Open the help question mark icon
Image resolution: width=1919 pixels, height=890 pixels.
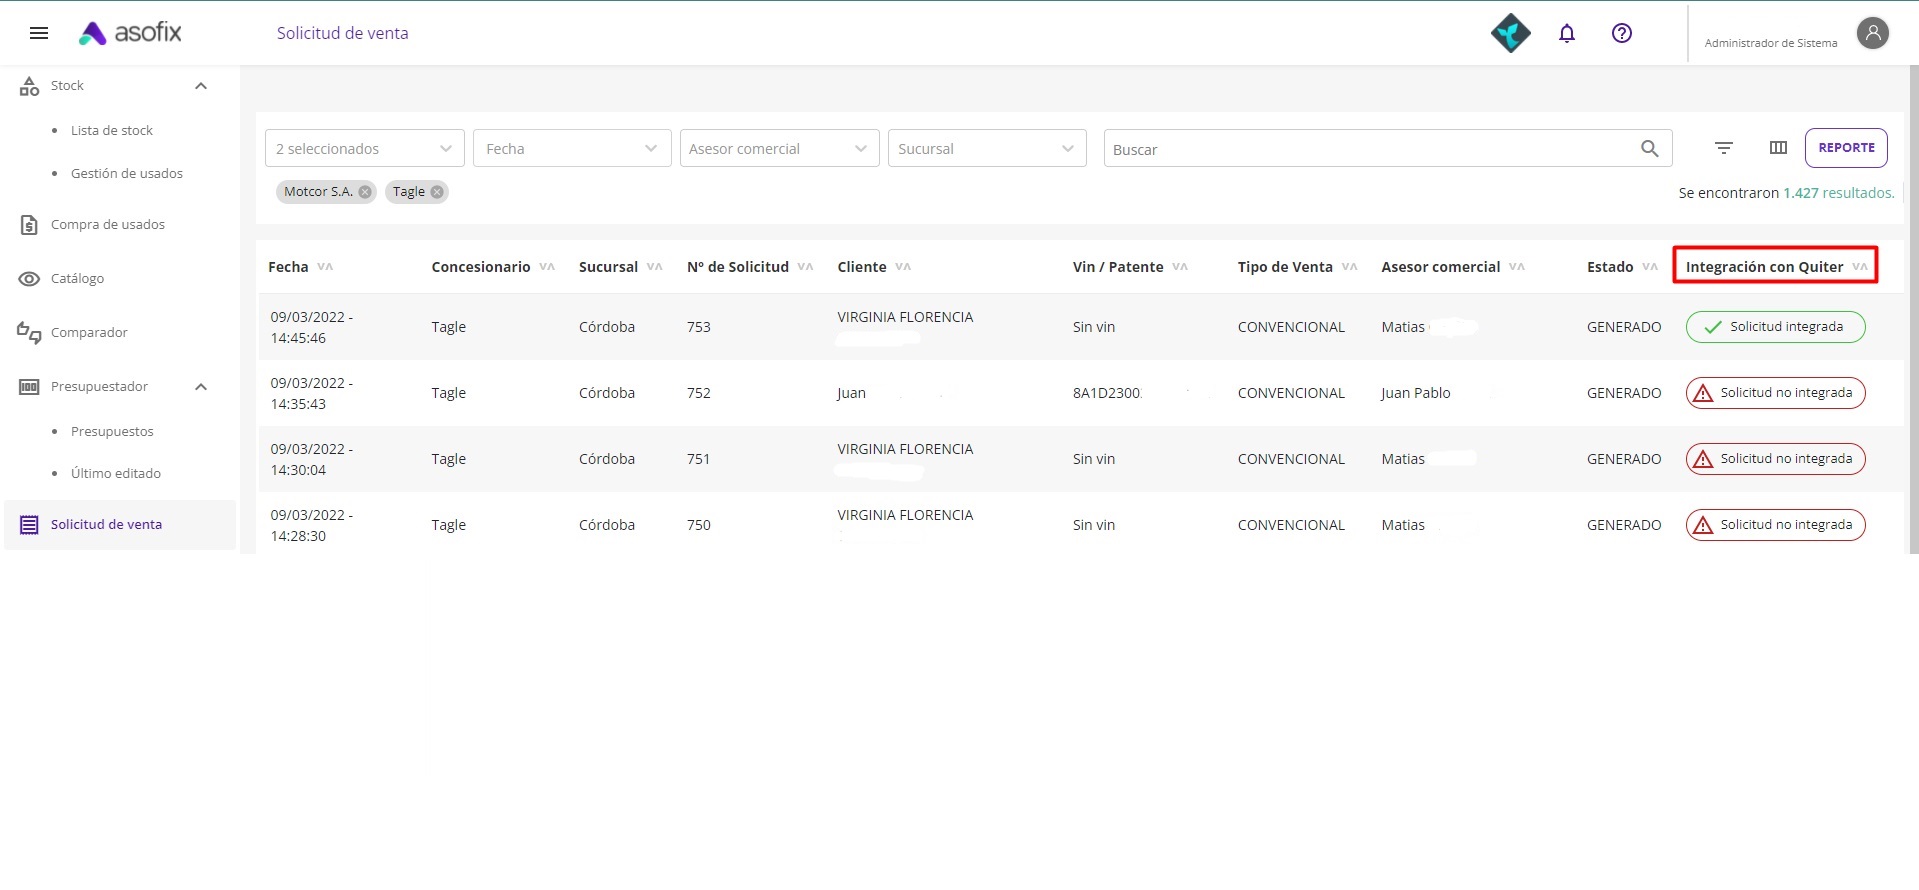[x=1622, y=33]
